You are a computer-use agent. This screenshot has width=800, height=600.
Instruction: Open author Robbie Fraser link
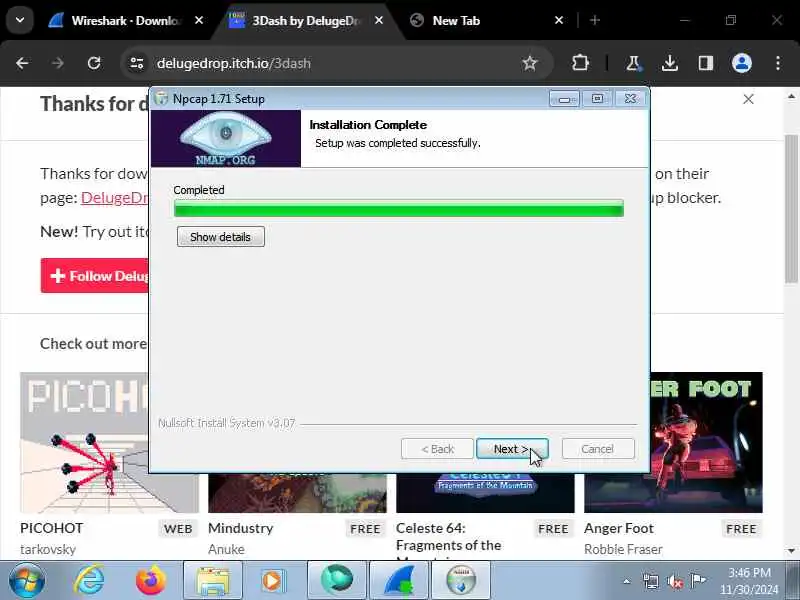click(623, 549)
